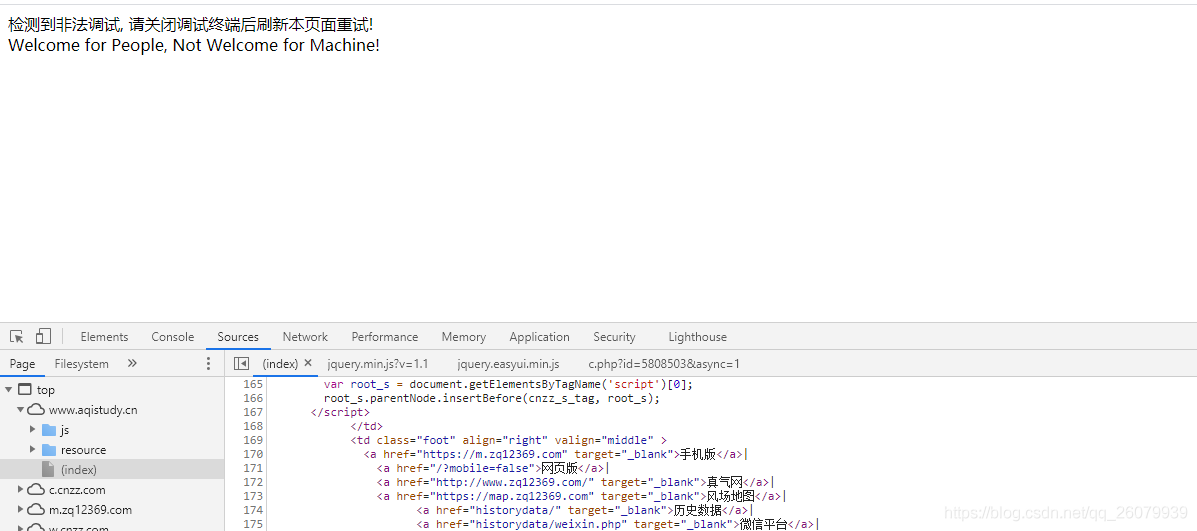
Task: Click line number 174 in gutter
Action: 253,510
